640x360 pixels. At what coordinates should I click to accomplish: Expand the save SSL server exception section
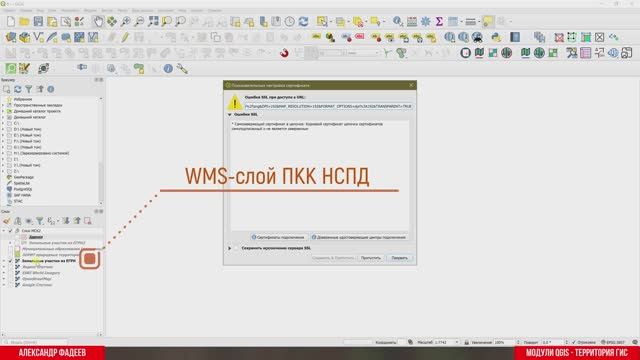(x=229, y=248)
